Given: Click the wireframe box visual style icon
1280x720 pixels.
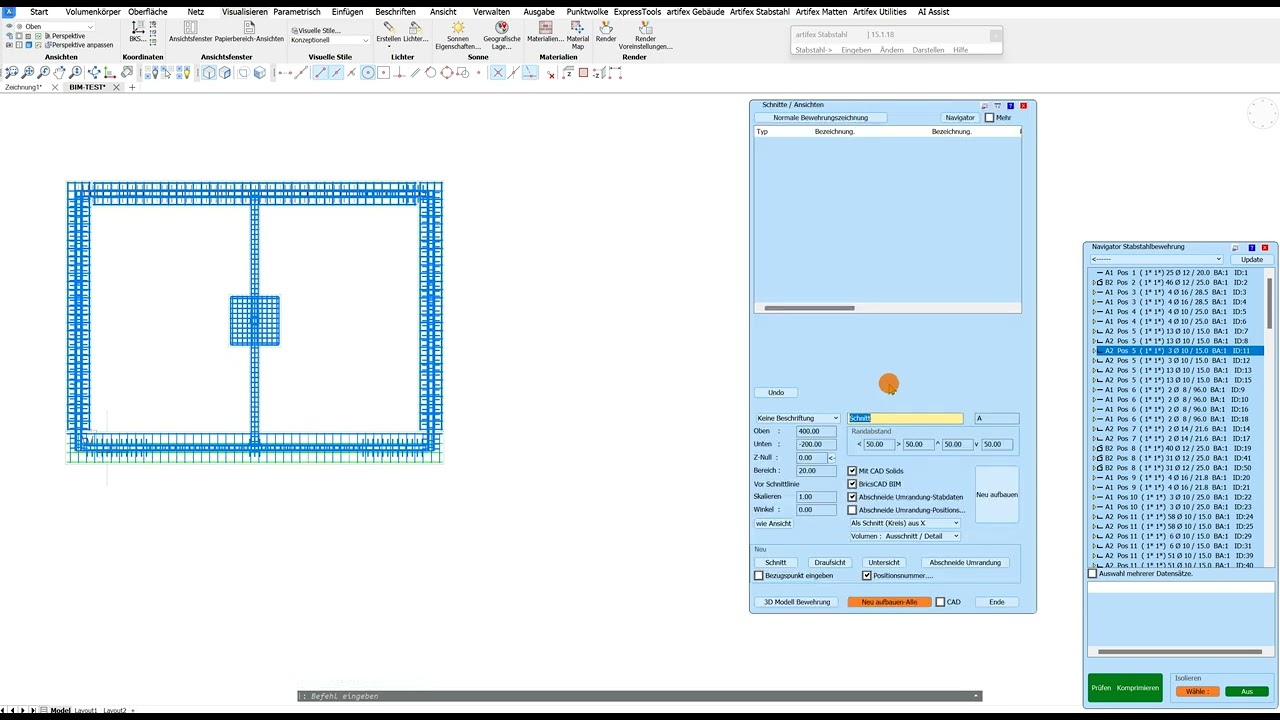Looking at the screenshot, I should [x=209, y=73].
